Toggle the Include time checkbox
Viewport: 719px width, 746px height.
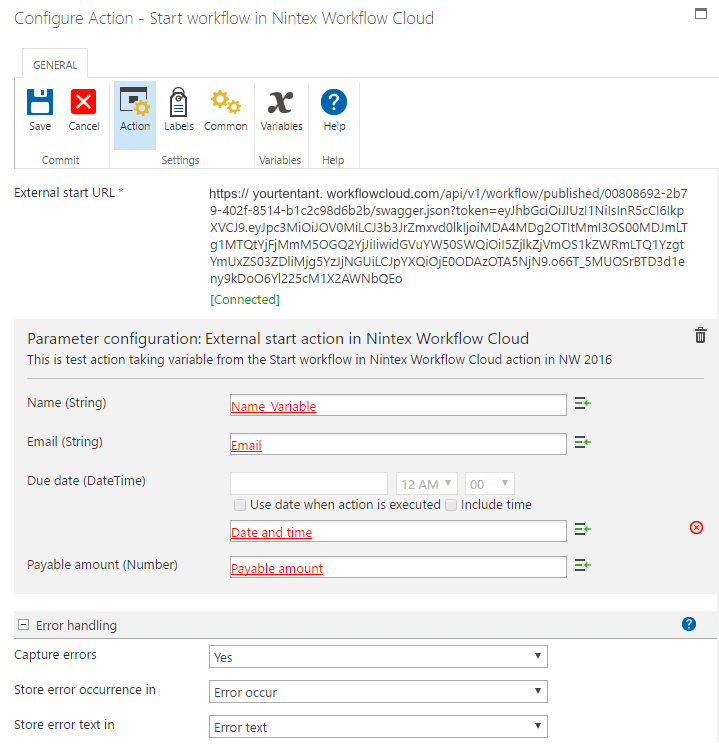pyautogui.click(x=451, y=505)
